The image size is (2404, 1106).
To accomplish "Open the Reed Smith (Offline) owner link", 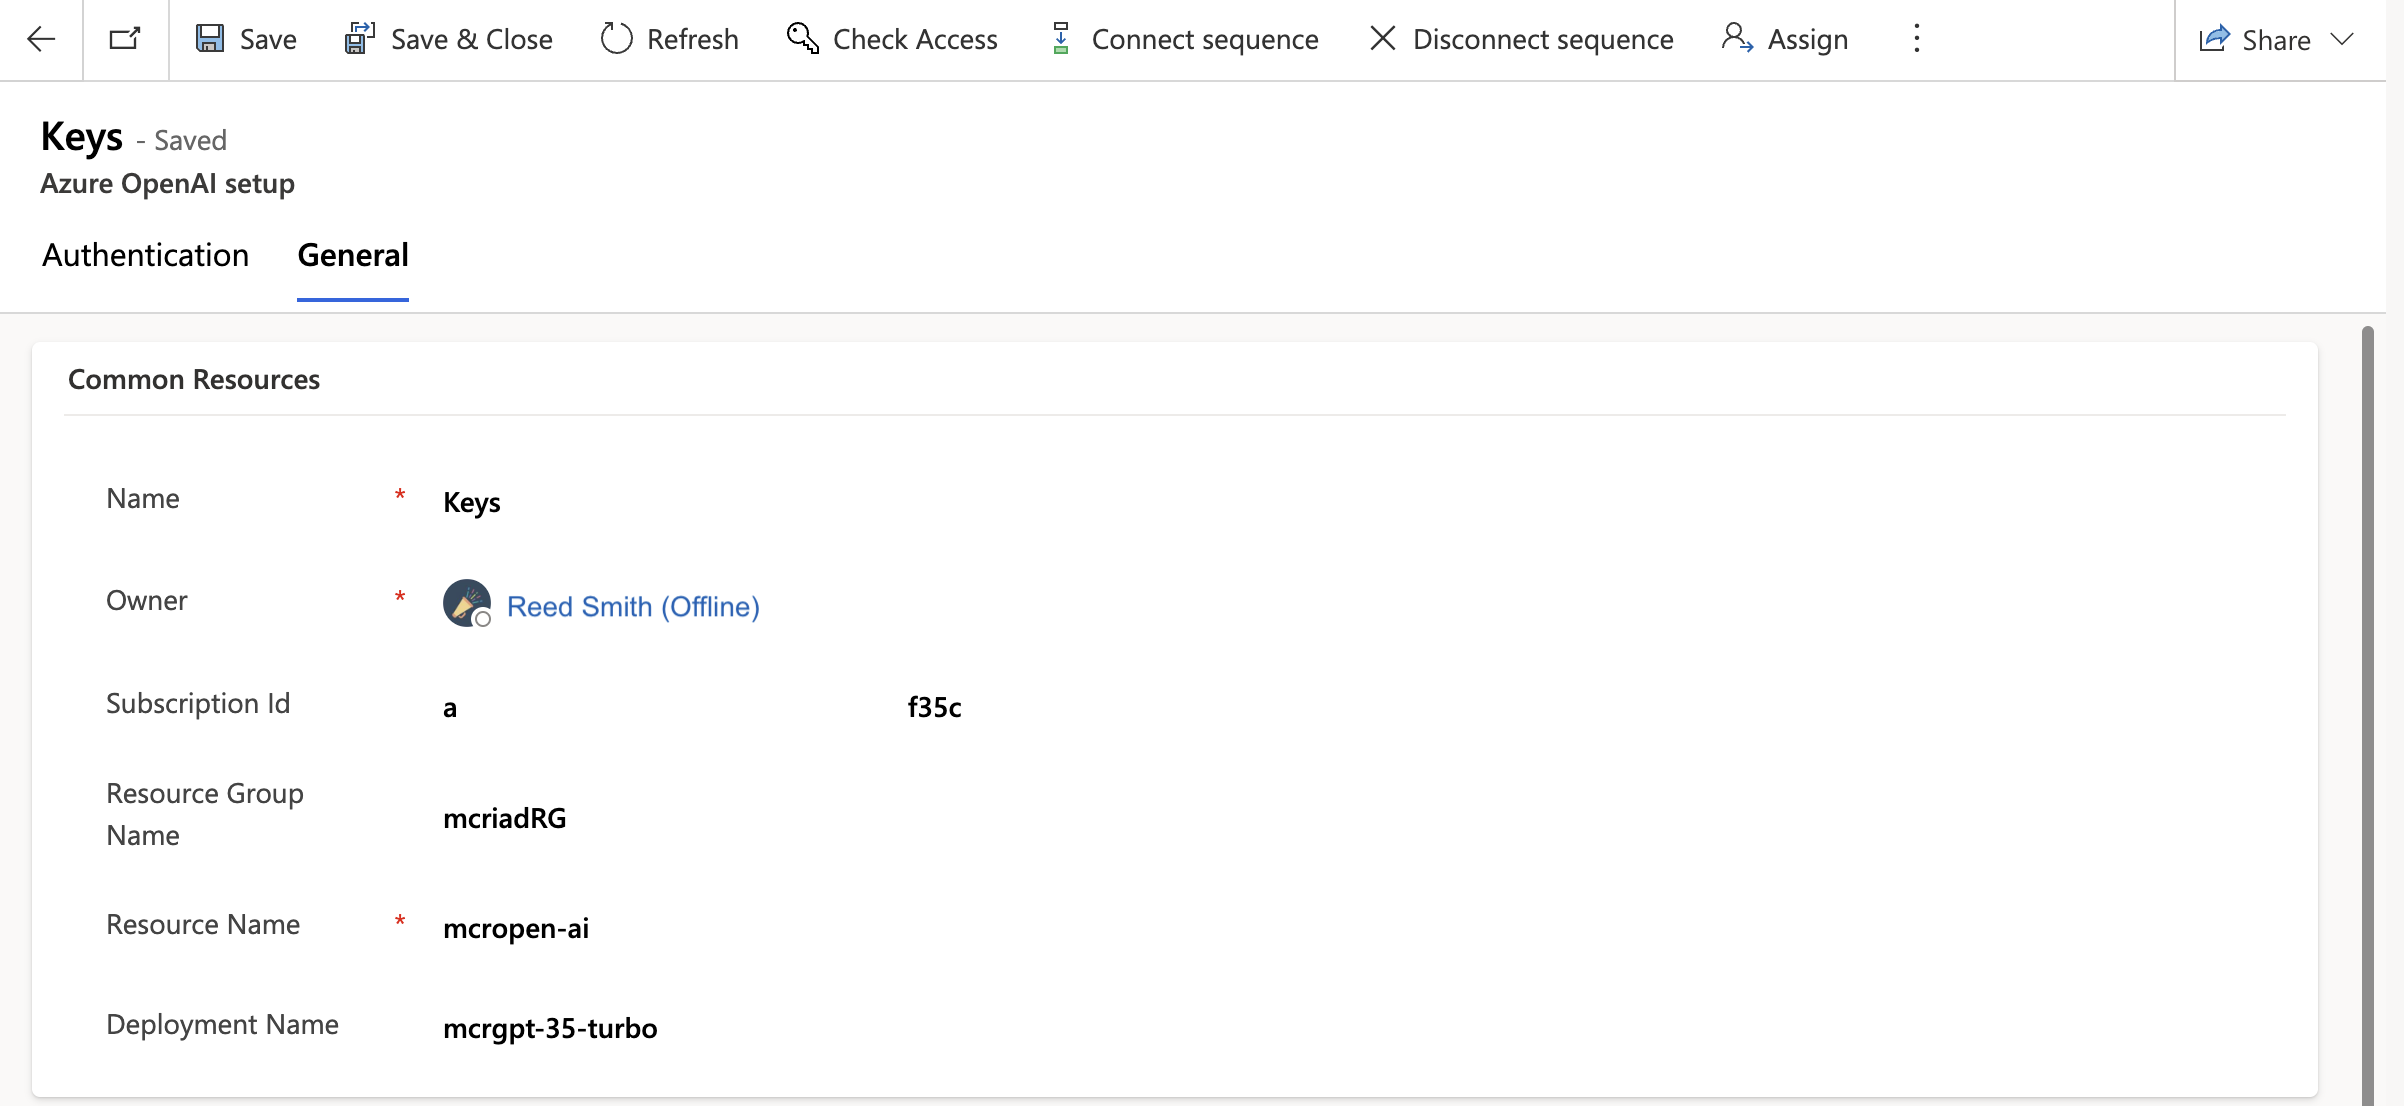I will coord(633,606).
